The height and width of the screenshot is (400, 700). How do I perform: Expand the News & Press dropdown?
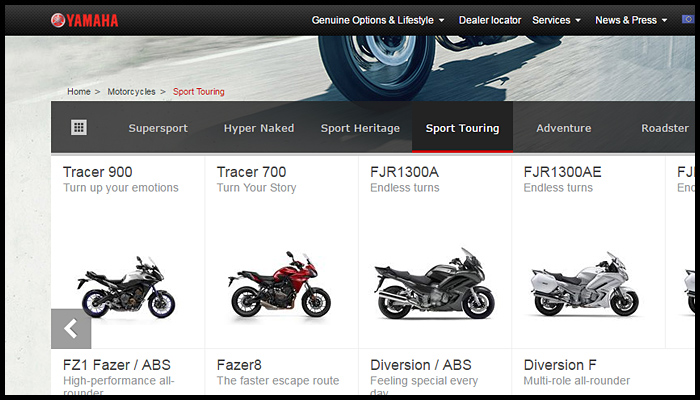click(x=631, y=20)
